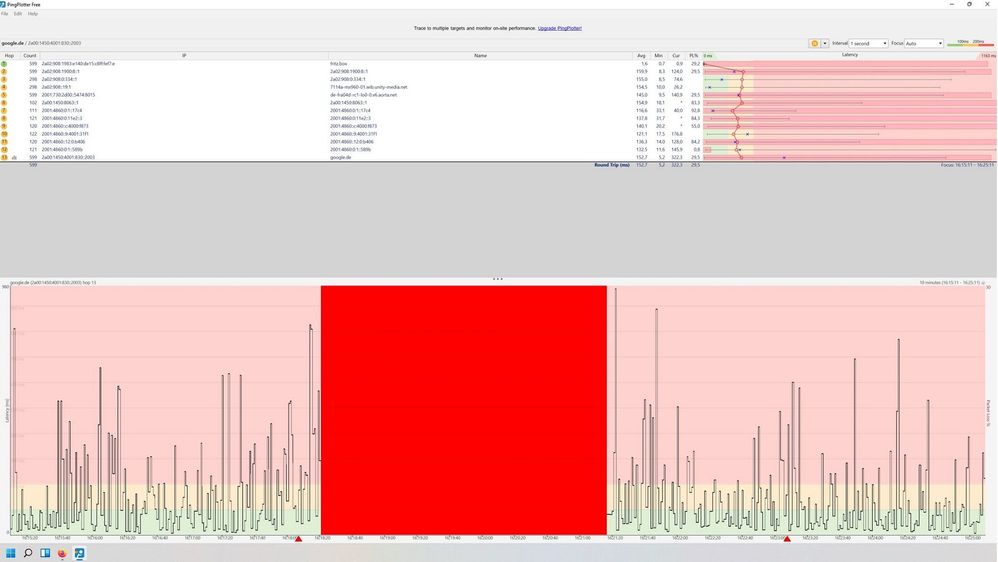The height and width of the screenshot is (562, 998).
Task: Click the pause trace button
Action: (814, 43)
